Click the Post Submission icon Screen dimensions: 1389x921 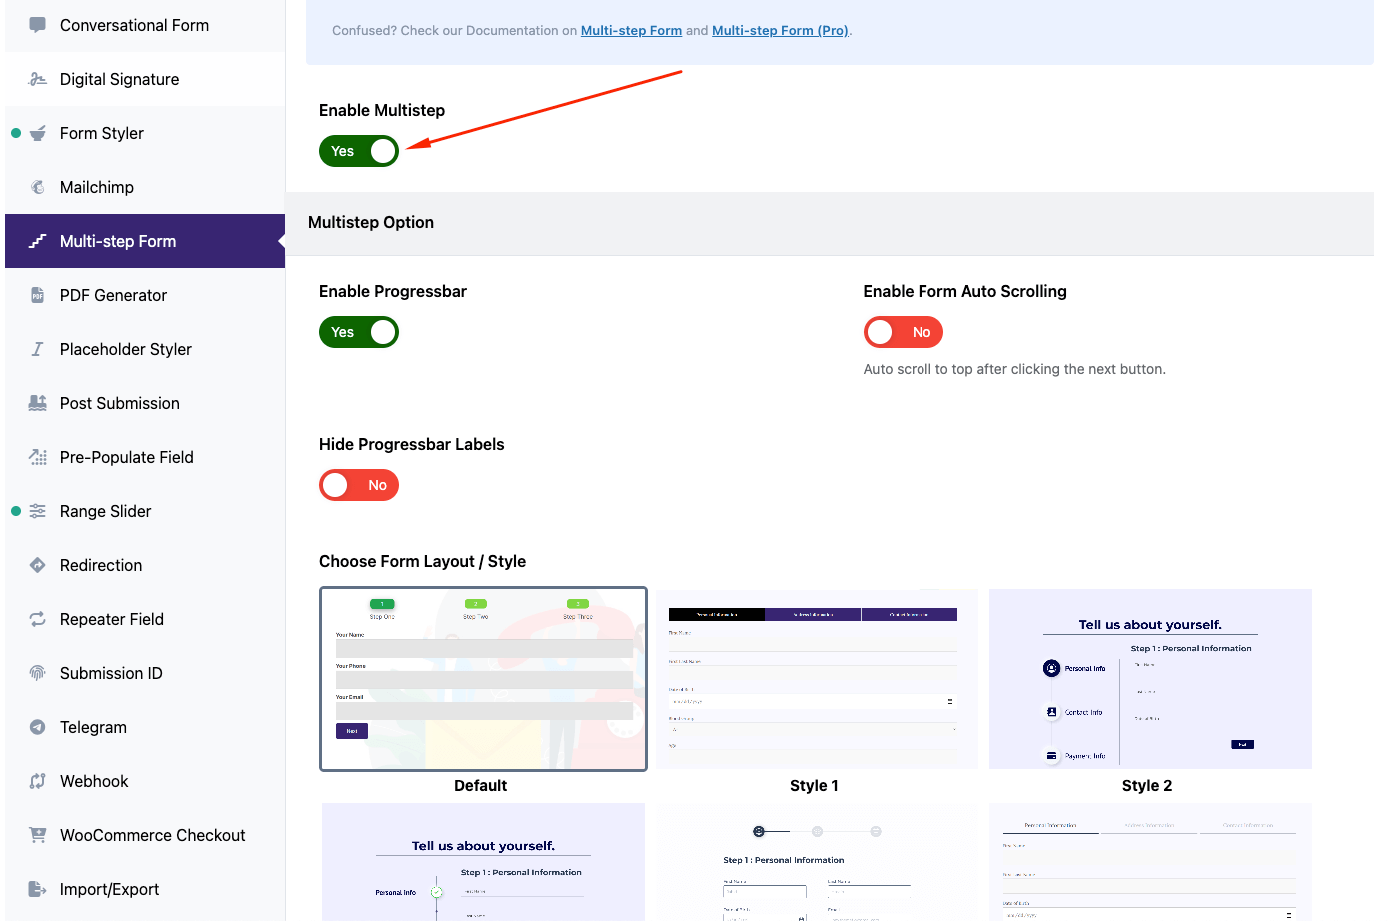coord(39,403)
